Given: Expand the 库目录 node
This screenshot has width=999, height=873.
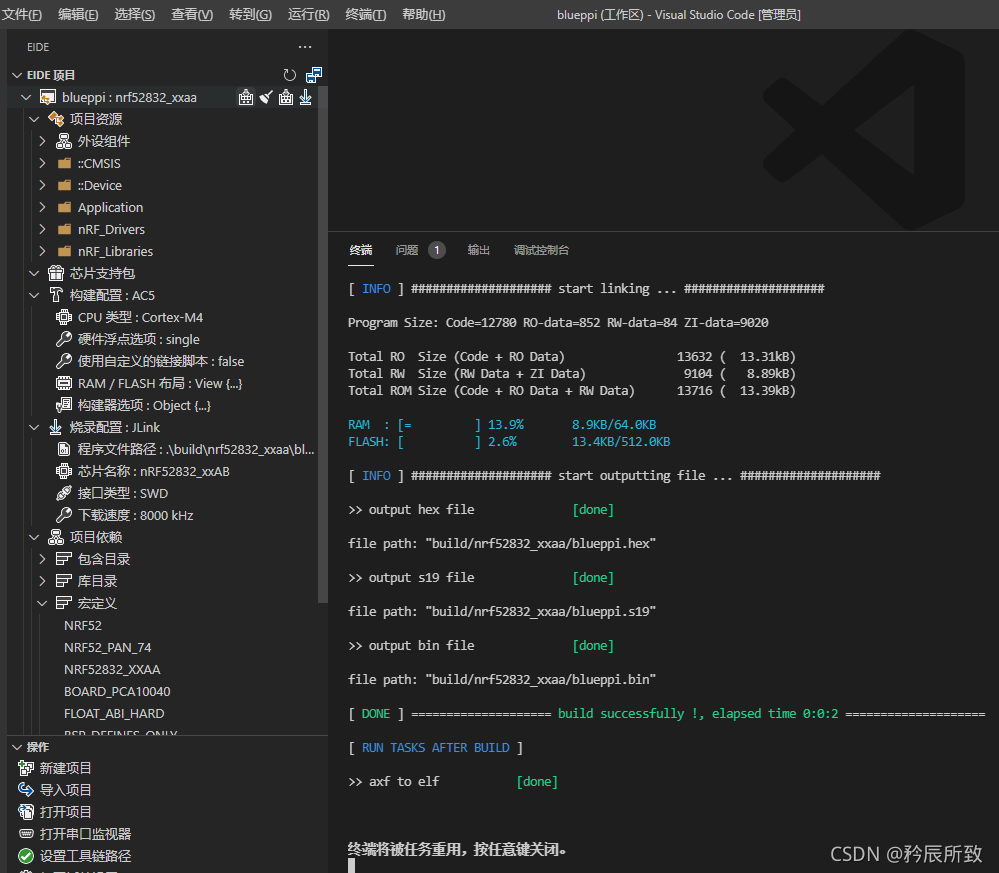Looking at the screenshot, I should tap(43, 581).
